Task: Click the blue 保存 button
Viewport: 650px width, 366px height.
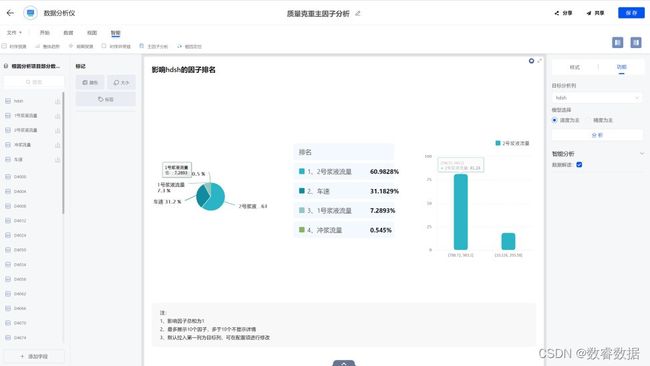Action: [x=631, y=13]
